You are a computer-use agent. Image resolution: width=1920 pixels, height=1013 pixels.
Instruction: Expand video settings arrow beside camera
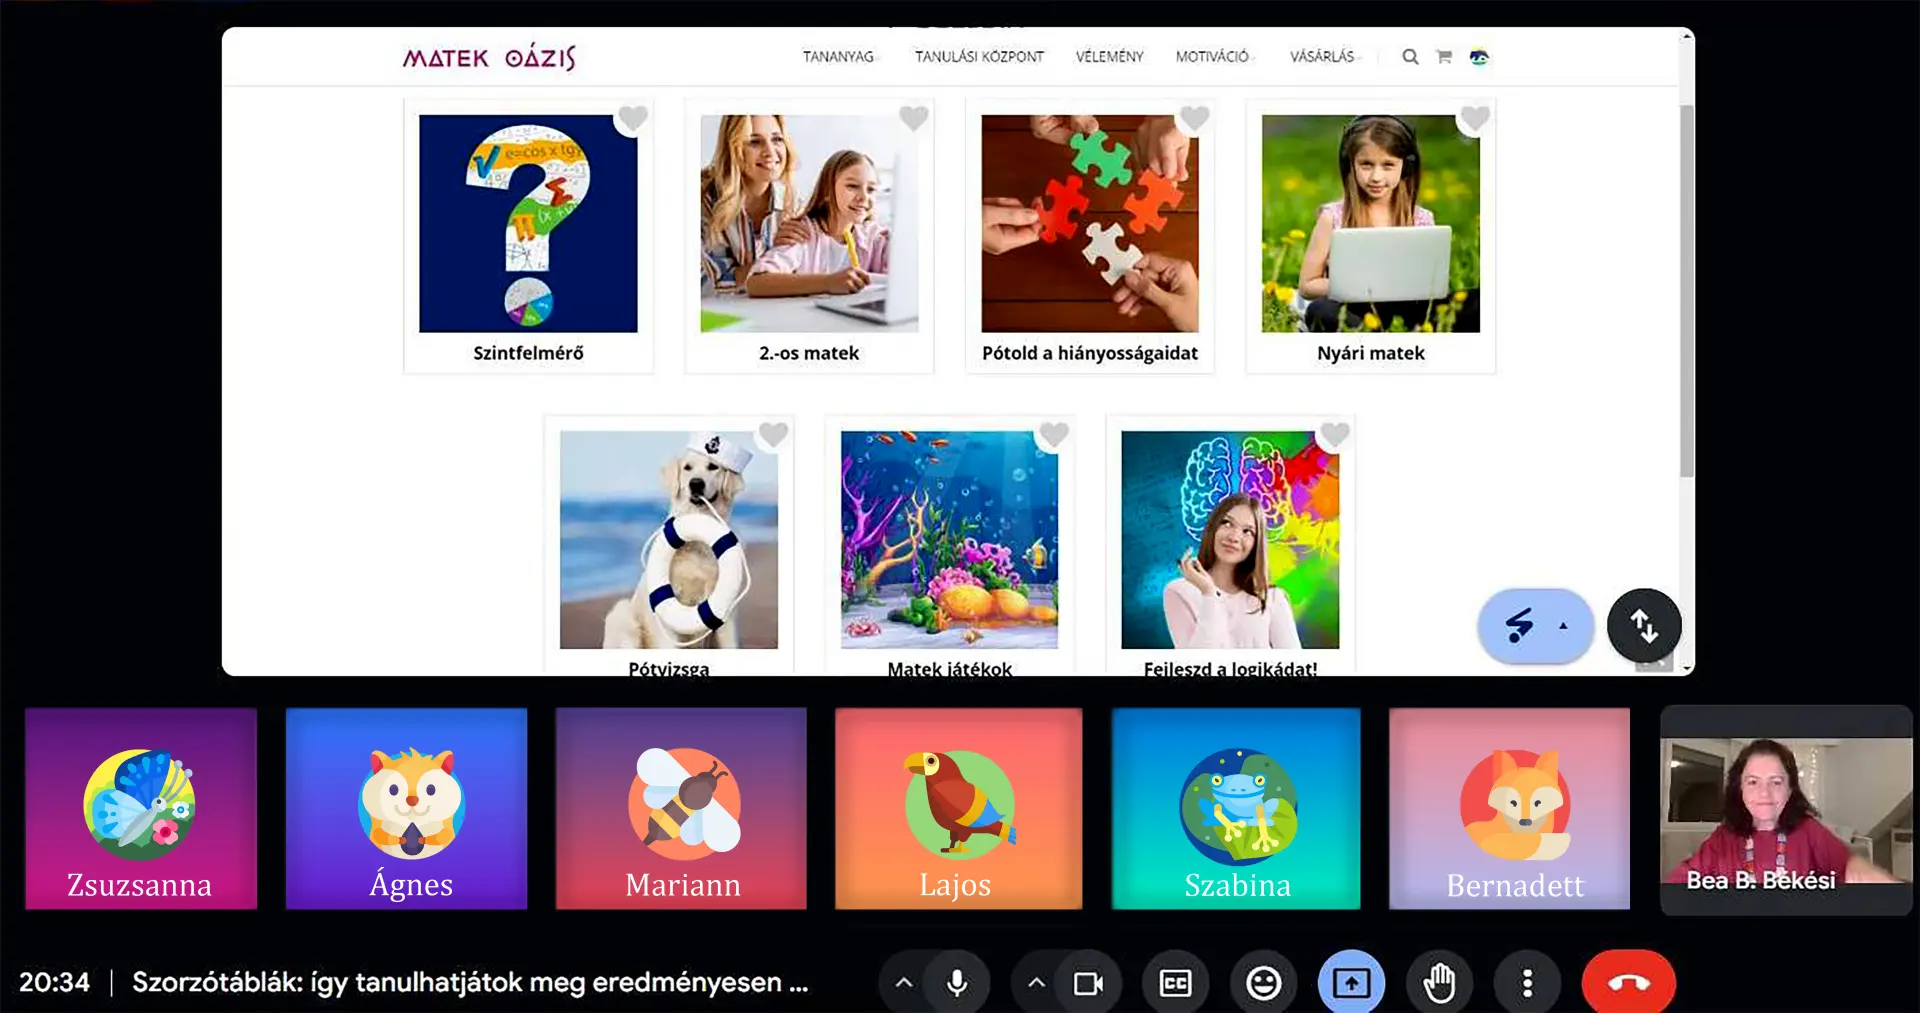coord(1037,984)
